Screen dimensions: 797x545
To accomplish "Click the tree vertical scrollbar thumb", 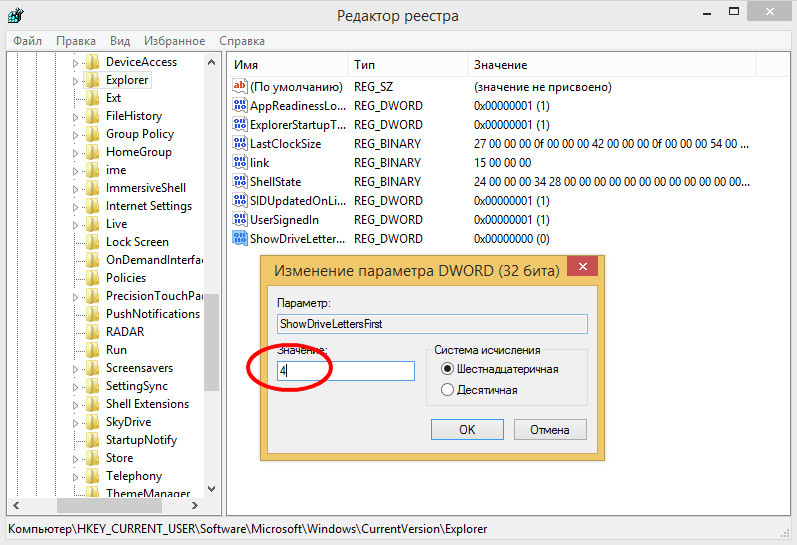I will pos(211,342).
